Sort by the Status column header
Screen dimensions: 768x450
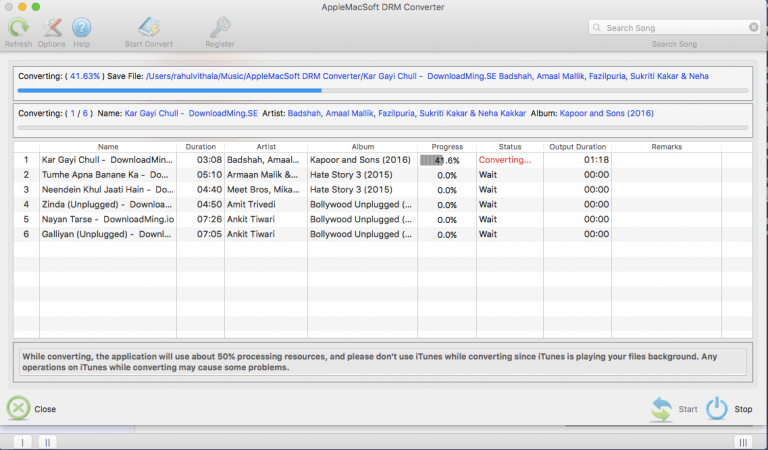click(x=510, y=147)
